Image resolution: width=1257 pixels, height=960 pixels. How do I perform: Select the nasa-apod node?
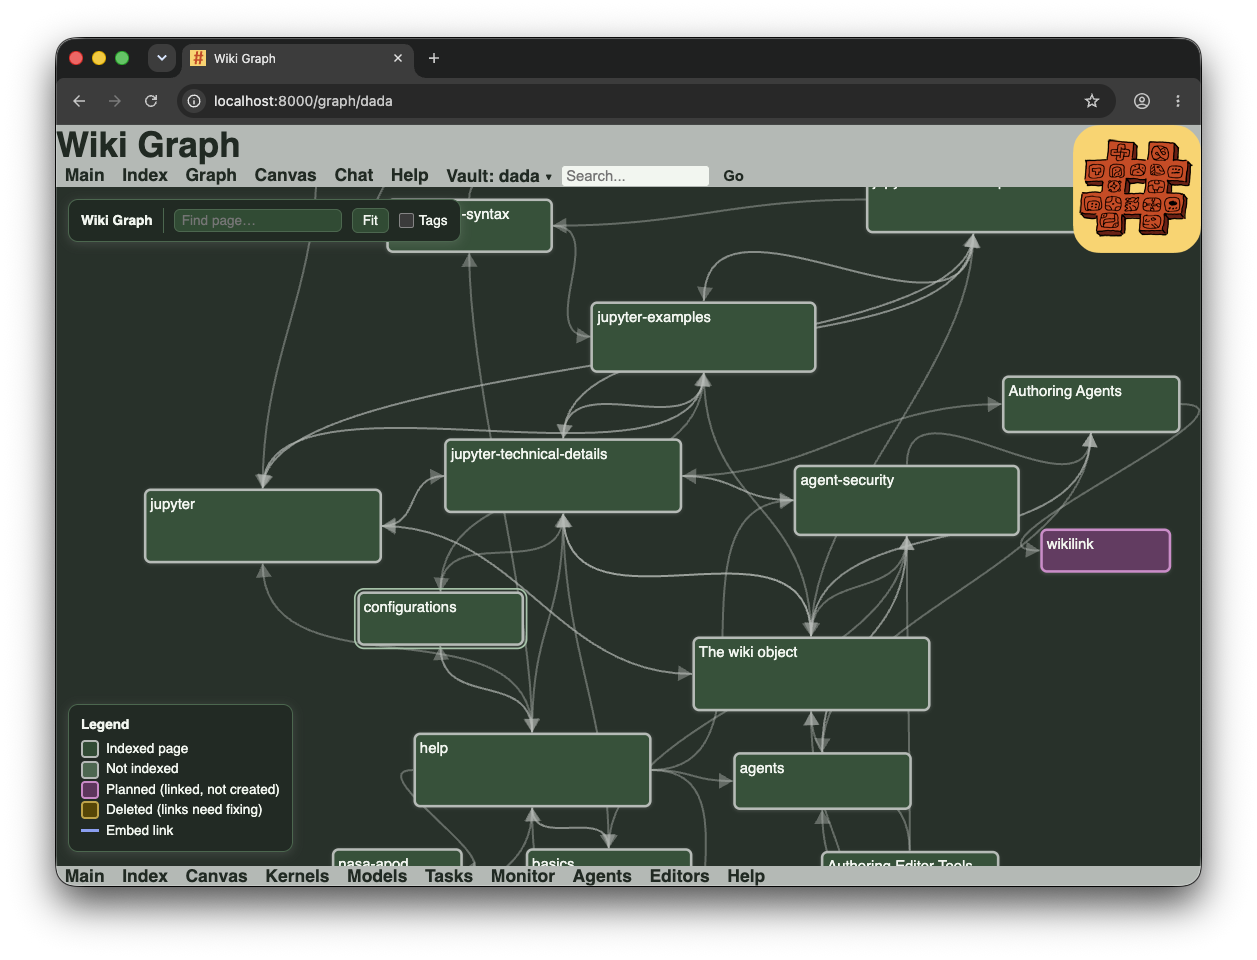tap(397, 858)
